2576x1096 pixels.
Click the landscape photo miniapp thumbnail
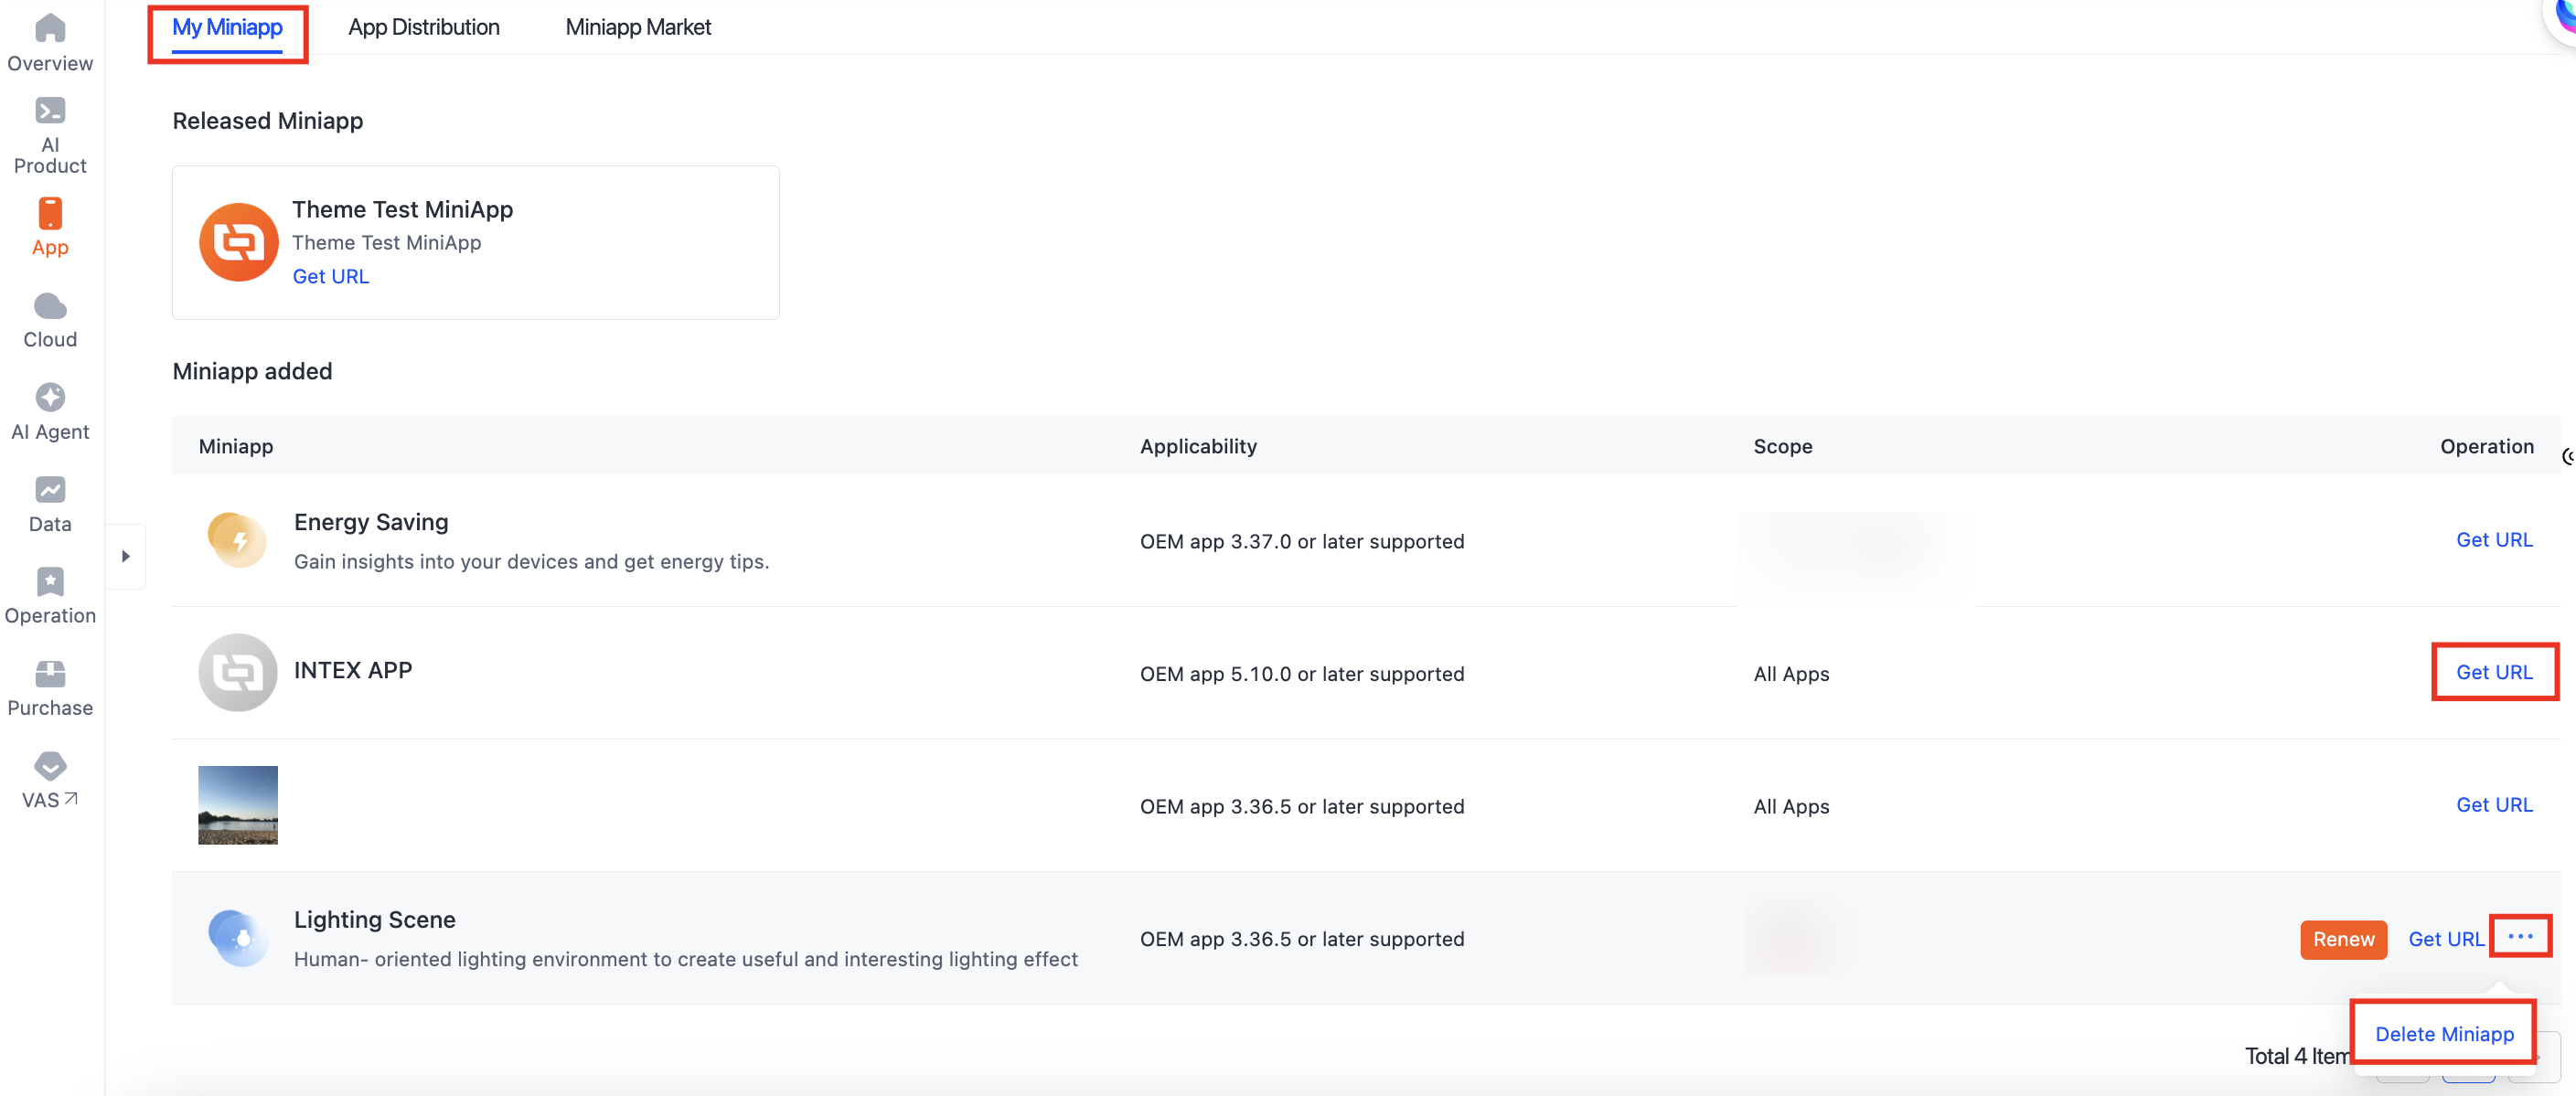pos(238,805)
